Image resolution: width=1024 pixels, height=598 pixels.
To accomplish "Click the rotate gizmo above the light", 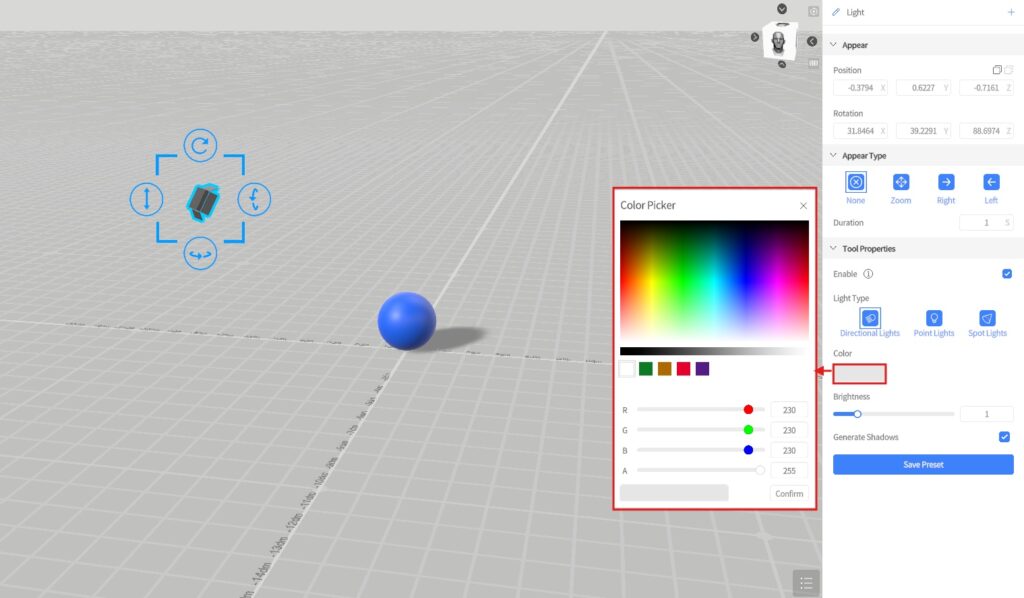I will [x=200, y=146].
